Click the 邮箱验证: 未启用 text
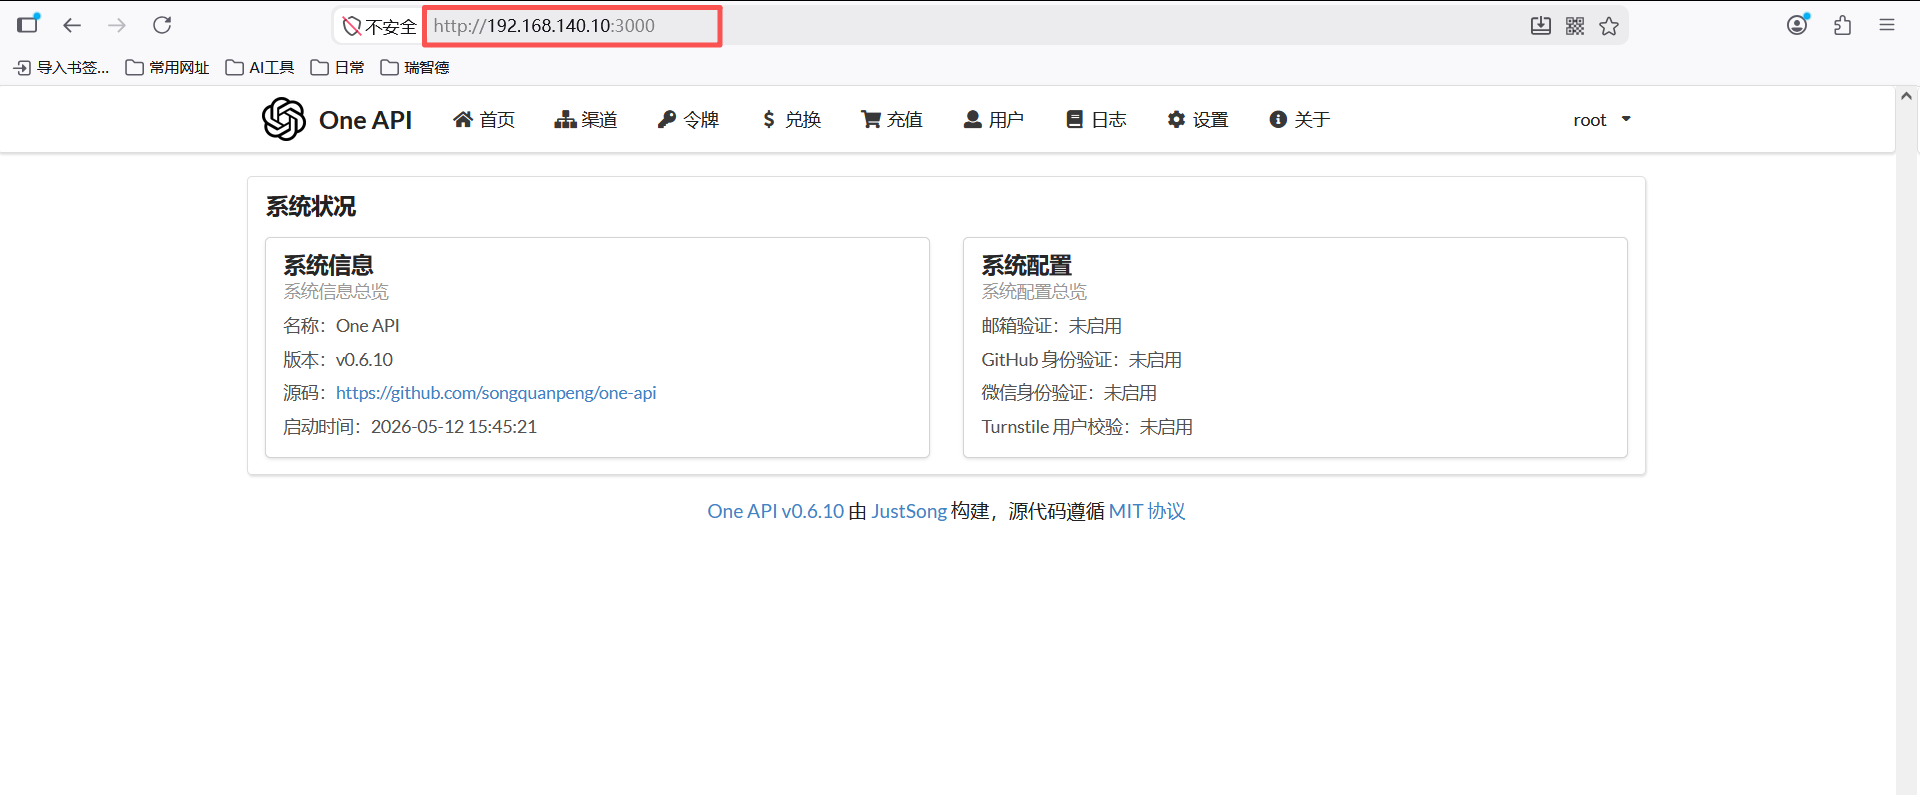 click(x=1052, y=326)
